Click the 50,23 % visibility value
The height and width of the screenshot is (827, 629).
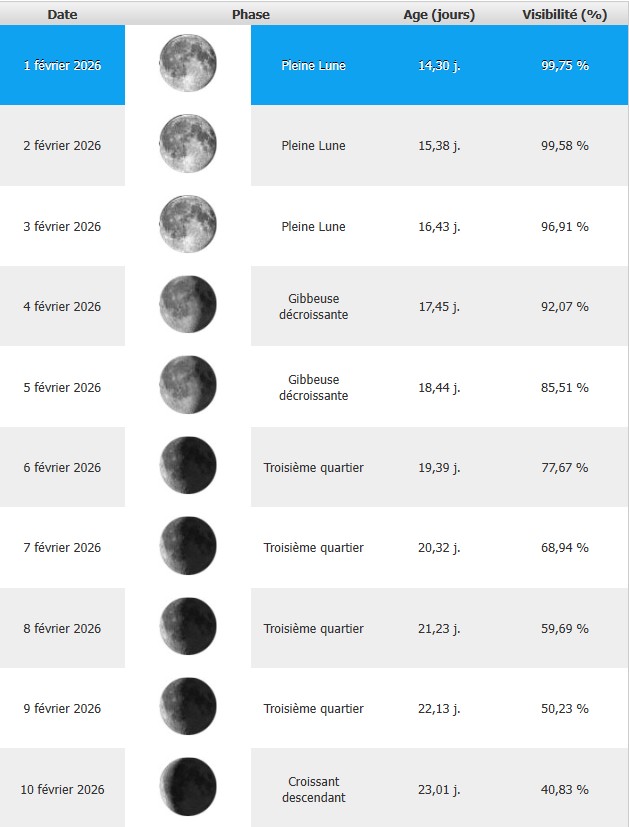click(x=565, y=709)
